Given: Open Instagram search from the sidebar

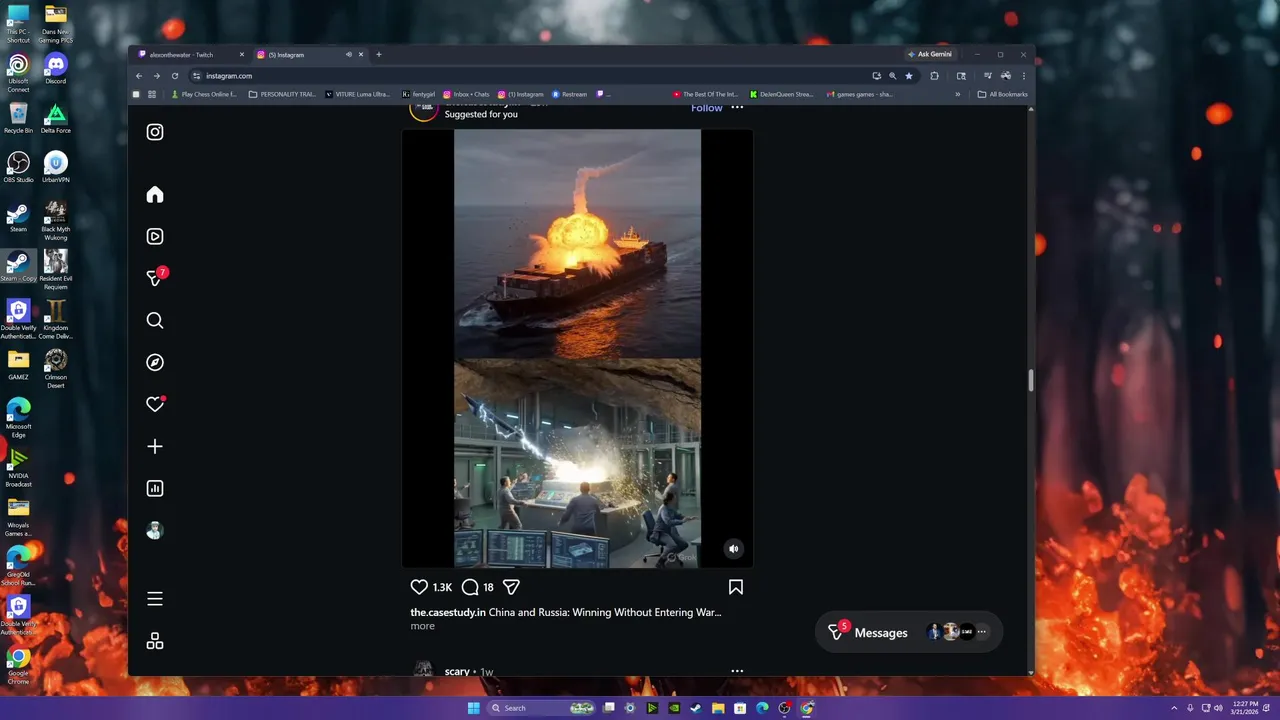Looking at the screenshot, I should pos(155,320).
